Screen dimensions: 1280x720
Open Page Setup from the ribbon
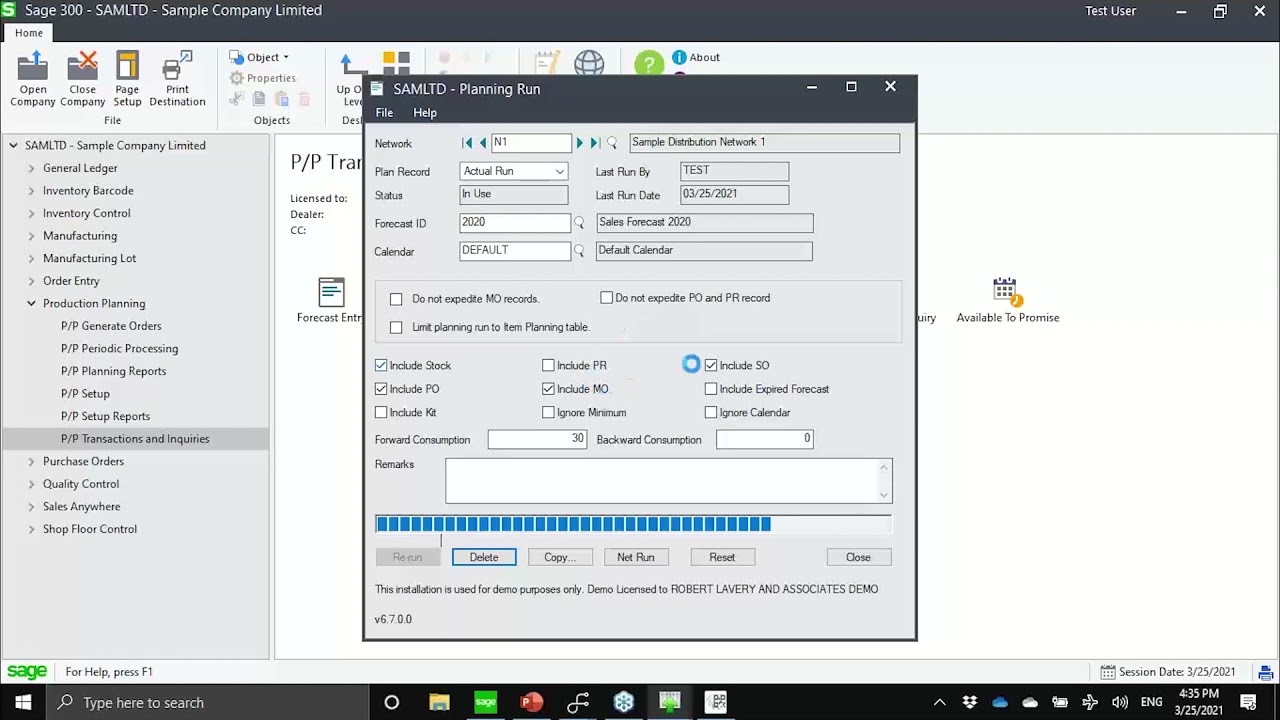pos(127,80)
